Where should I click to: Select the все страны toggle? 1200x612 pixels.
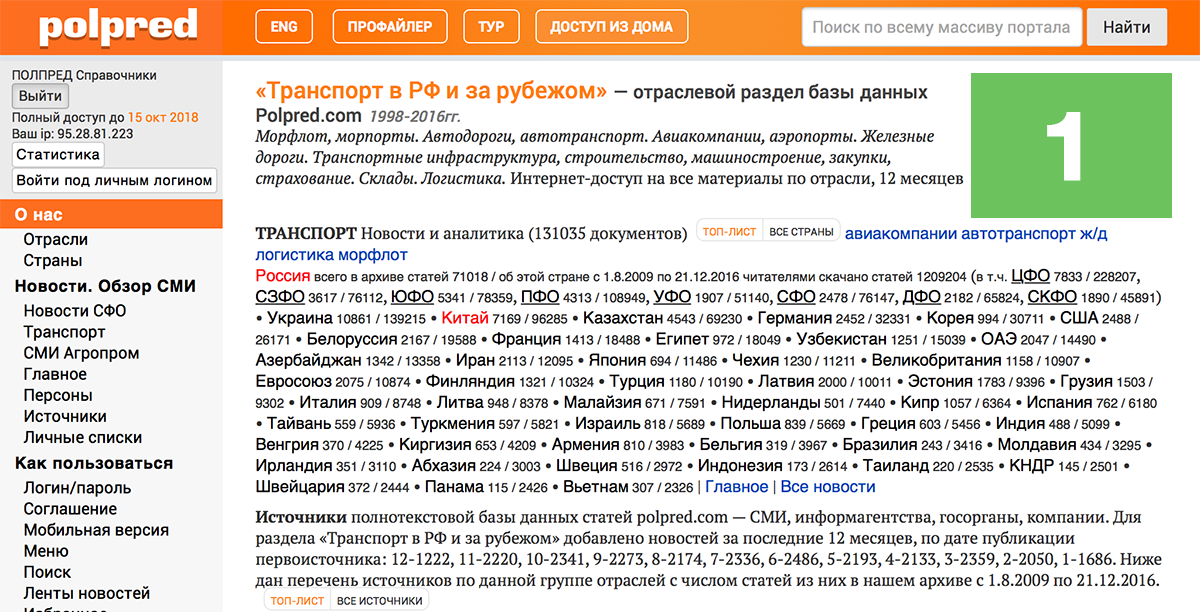pyautogui.click(x=801, y=232)
